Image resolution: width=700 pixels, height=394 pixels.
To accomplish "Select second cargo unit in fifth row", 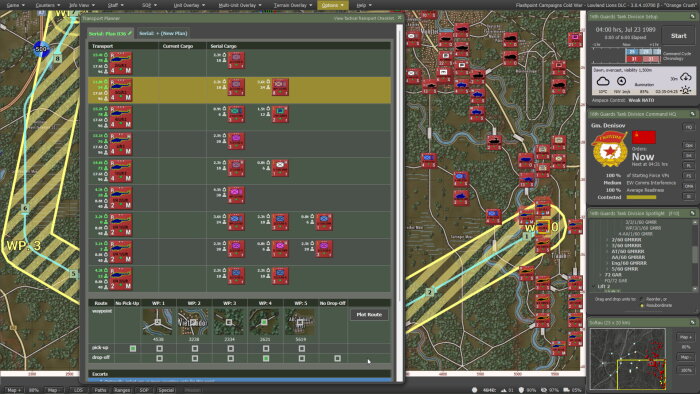I will [280, 168].
